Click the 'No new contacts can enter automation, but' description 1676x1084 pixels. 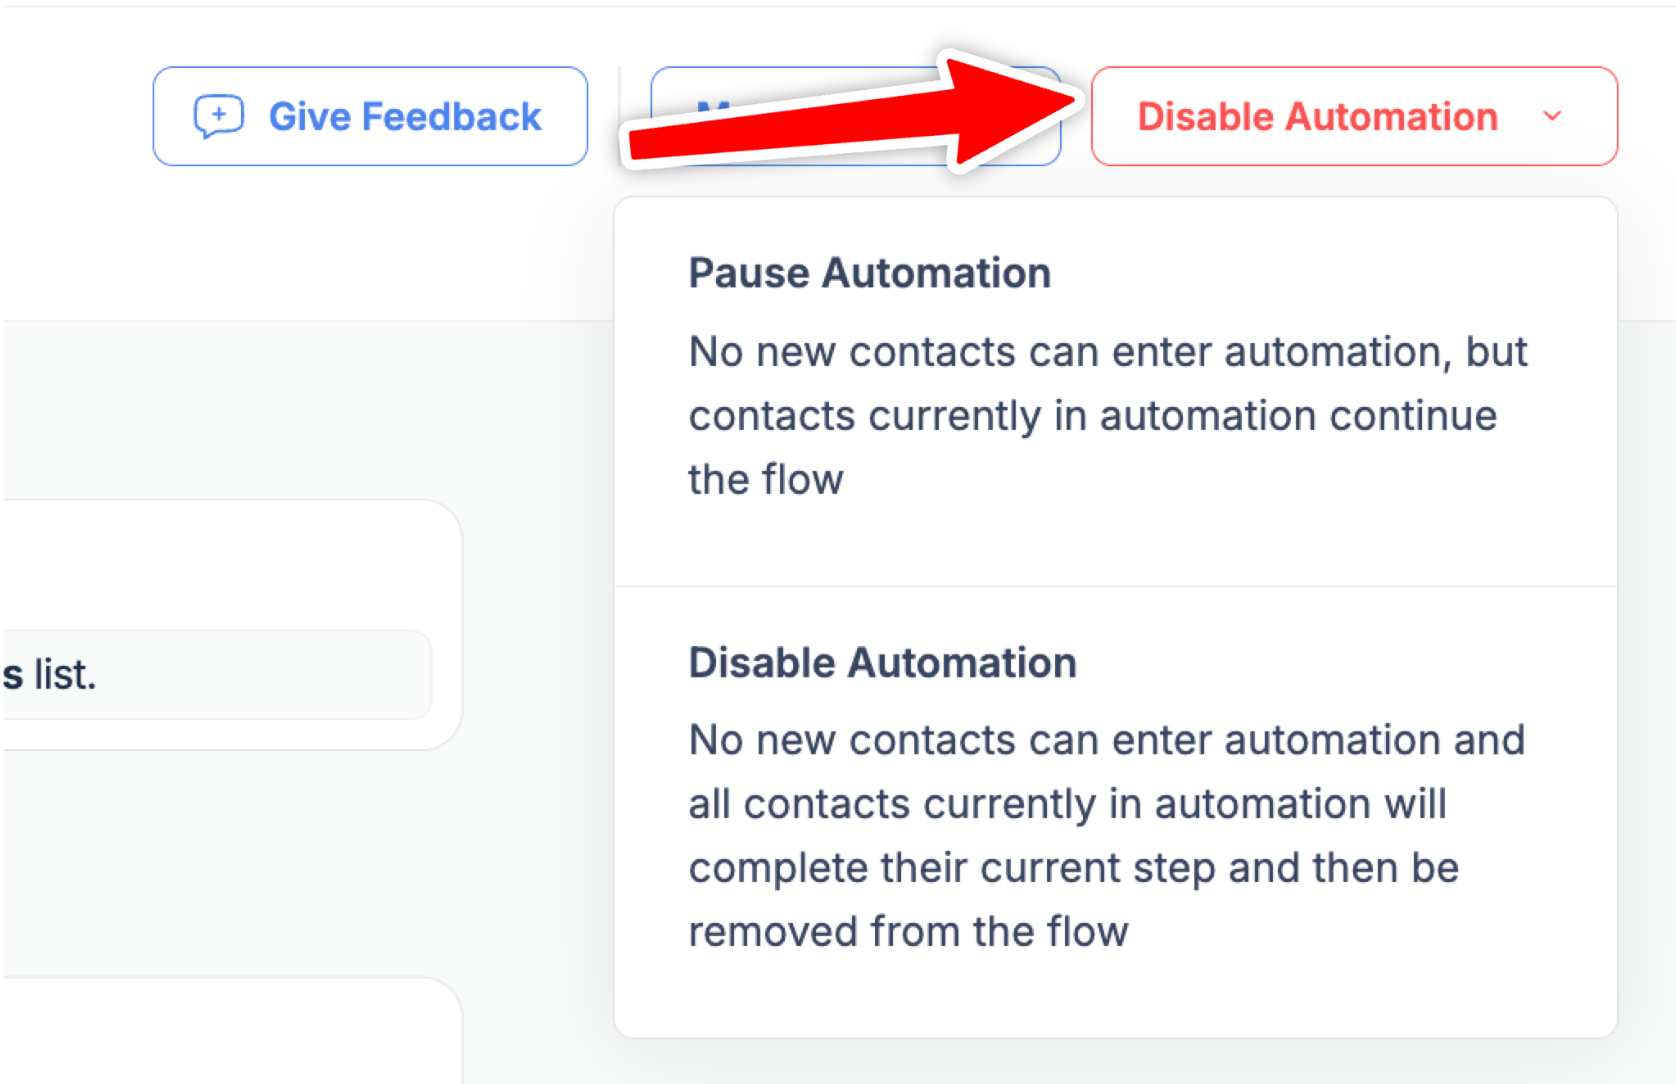tap(1107, 352)
